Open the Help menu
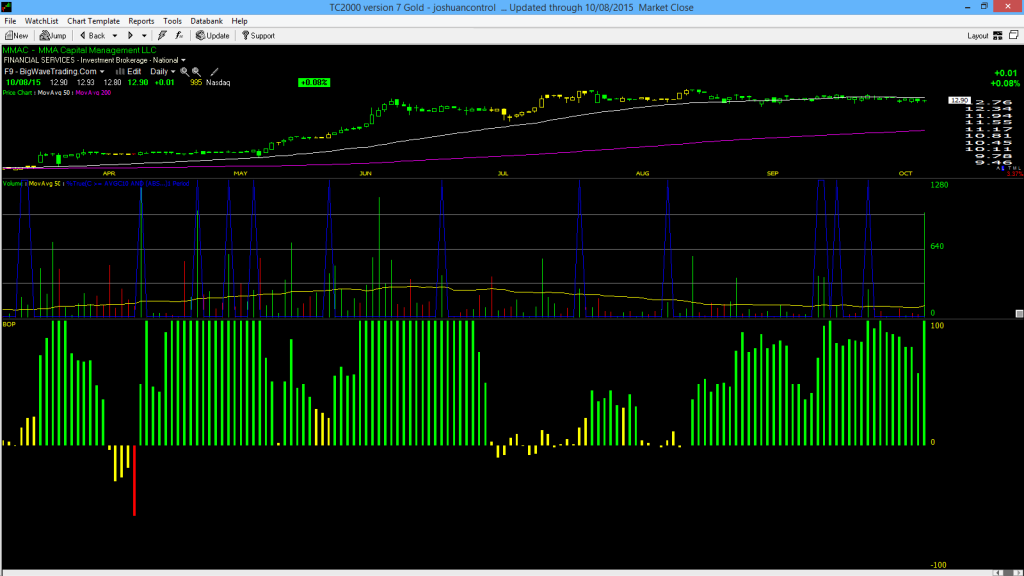1024x576 pixels. click(x=240, y=21)
